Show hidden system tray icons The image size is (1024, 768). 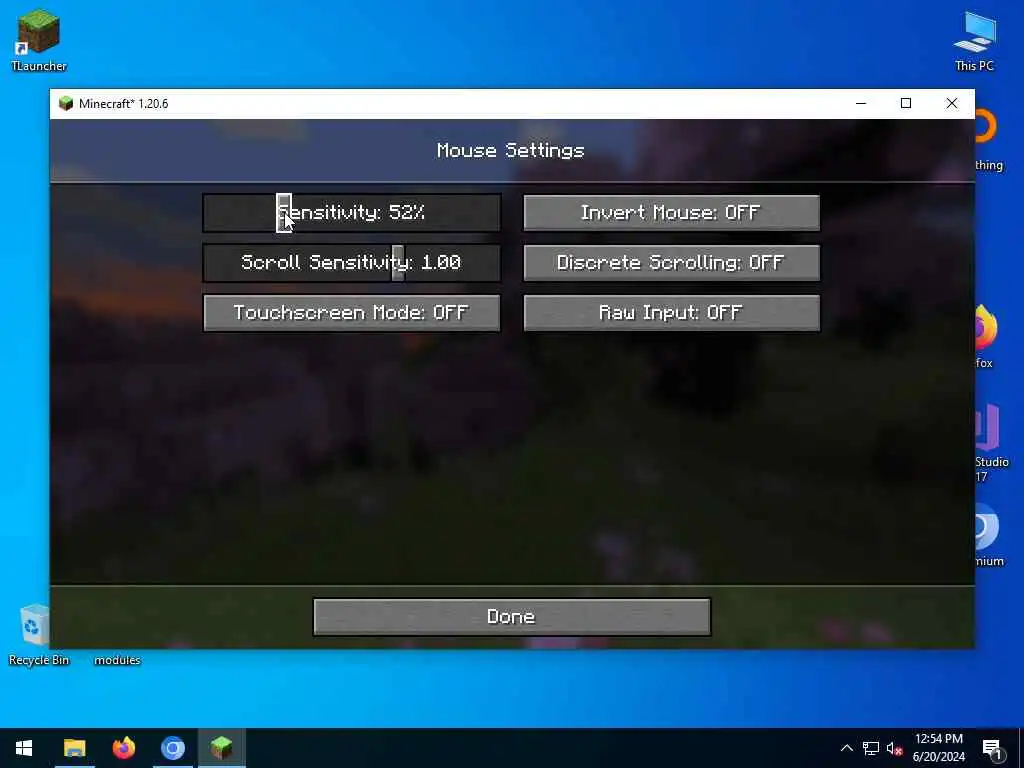point(846,748)
